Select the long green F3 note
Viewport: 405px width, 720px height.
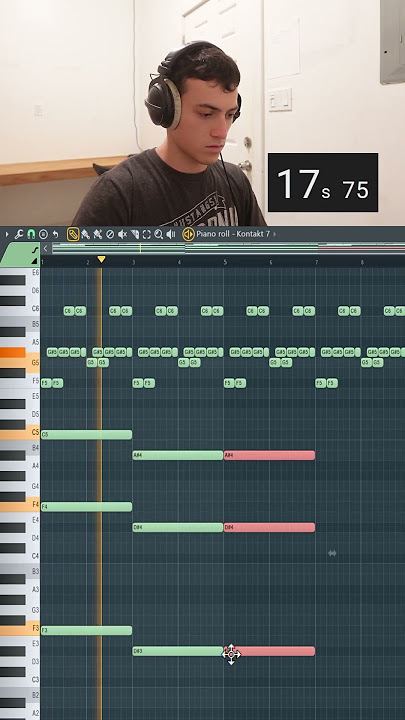point(86,630)
